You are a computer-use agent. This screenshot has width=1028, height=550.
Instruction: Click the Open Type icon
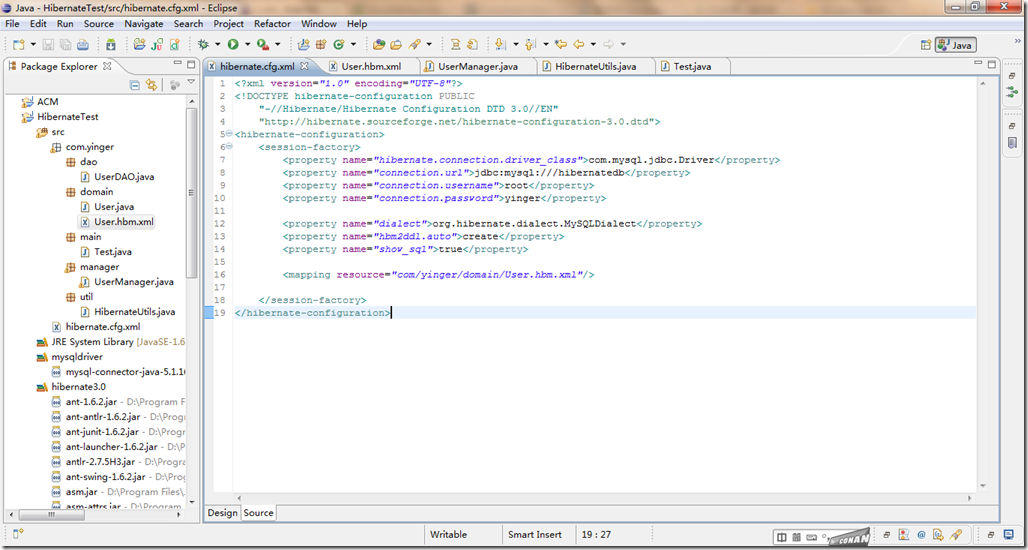tap(378, 44)
